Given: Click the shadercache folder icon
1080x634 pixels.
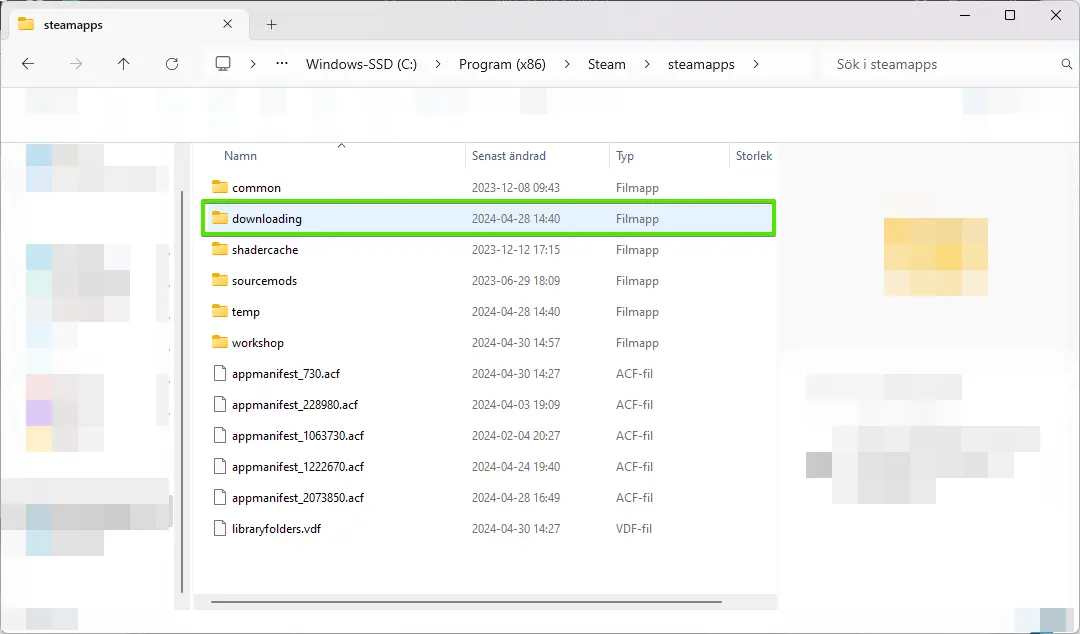Looking at the screenshot, I should (220, 249).
